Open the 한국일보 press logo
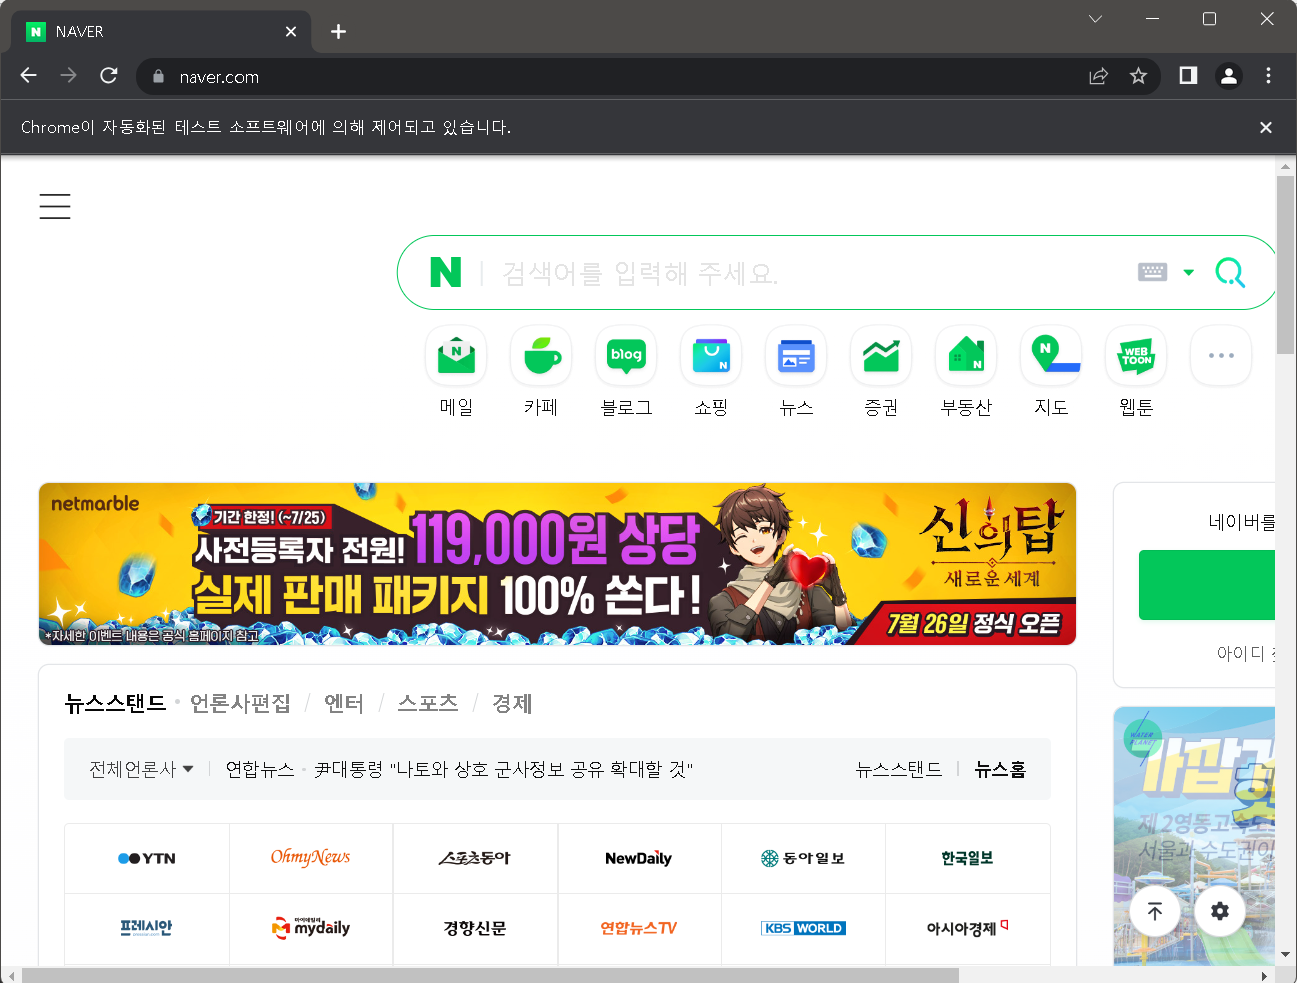This screenshot has height=983, width=1297. pyautogui.click(x=967, y=858)
